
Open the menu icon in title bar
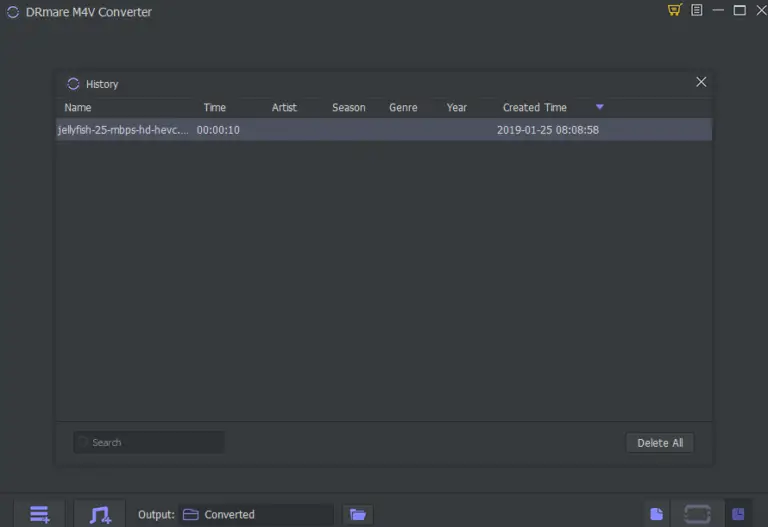point(696,11)
